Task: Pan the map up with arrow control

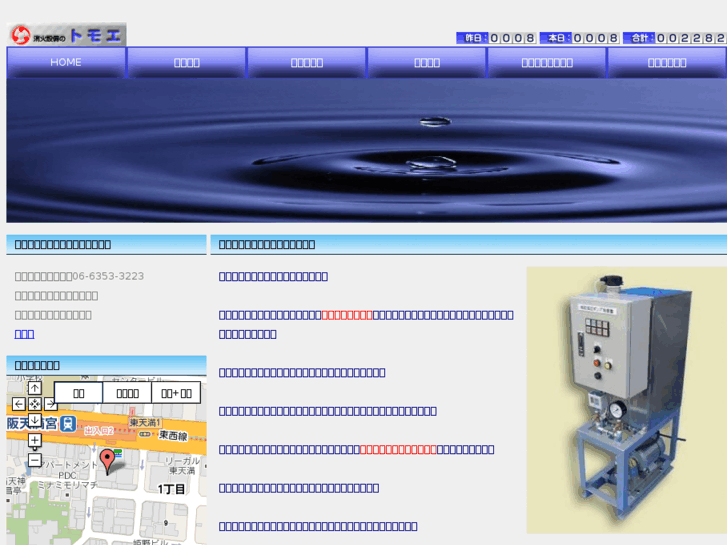Action: coord(35,388)
